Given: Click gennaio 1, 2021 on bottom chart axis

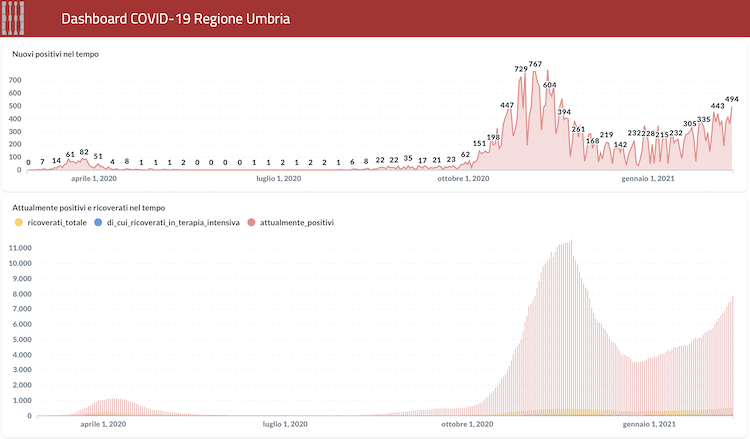Looking at the screenshot, I should (647, 425).
